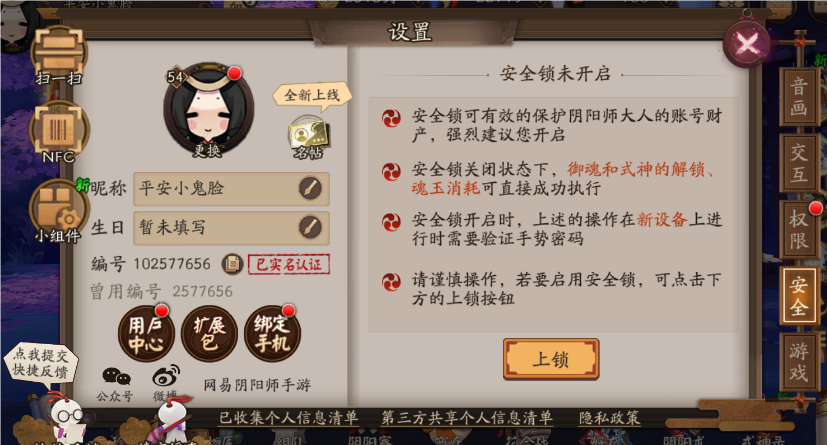Click the 上锁 lock button

551,360
